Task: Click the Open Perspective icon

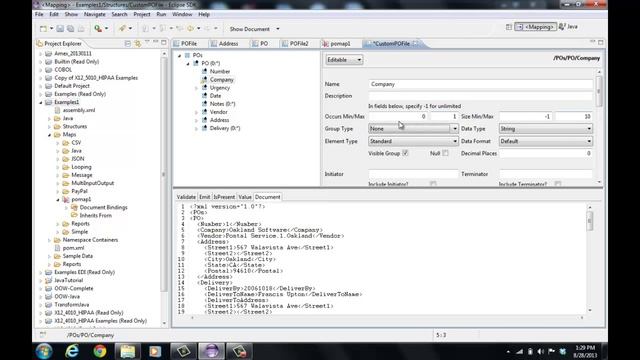Action: point(509,27)
